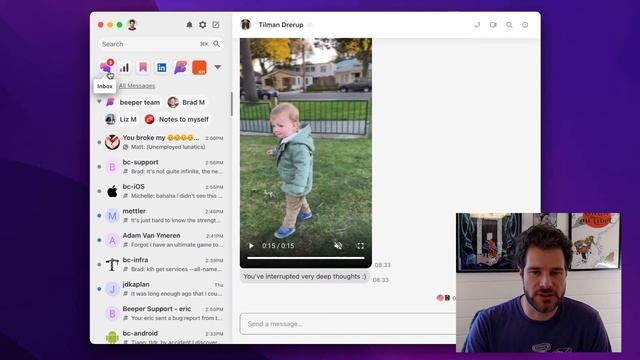
Task: Open the mettler chat
Action: click(161, 216)
